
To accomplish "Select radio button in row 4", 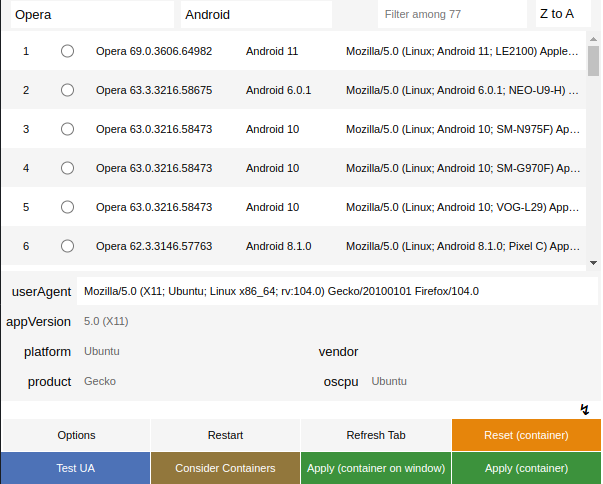I will pyautogui.click(x=67, y=168).
